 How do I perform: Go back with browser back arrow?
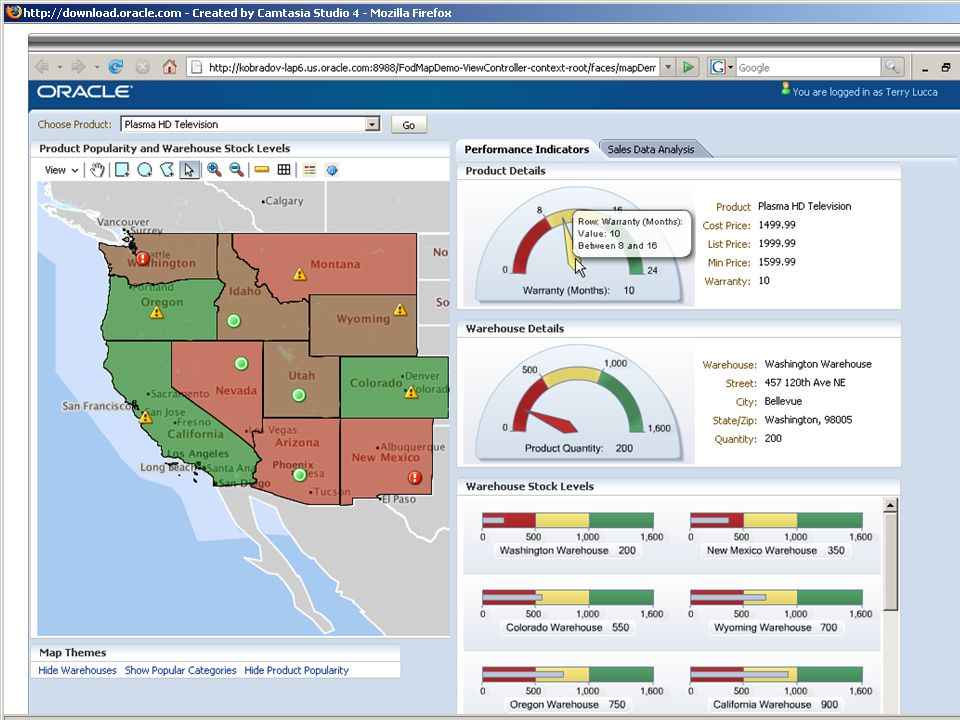pyautogui.click(x=42, y=67)
